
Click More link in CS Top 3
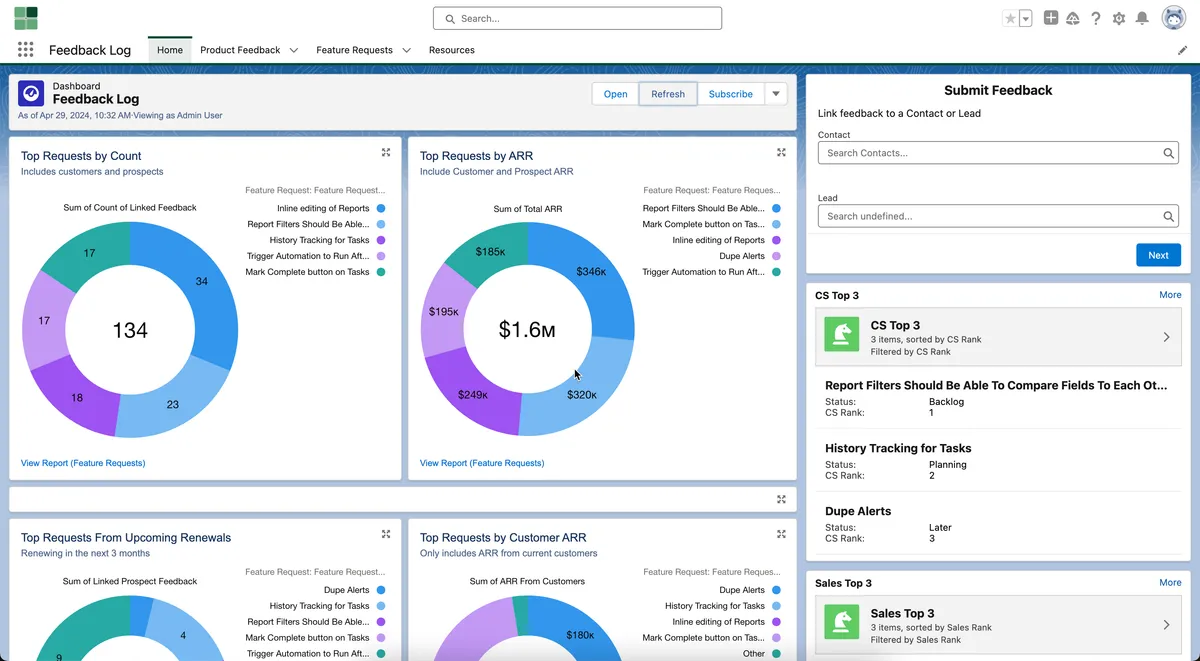click(x=1170, y=295)
